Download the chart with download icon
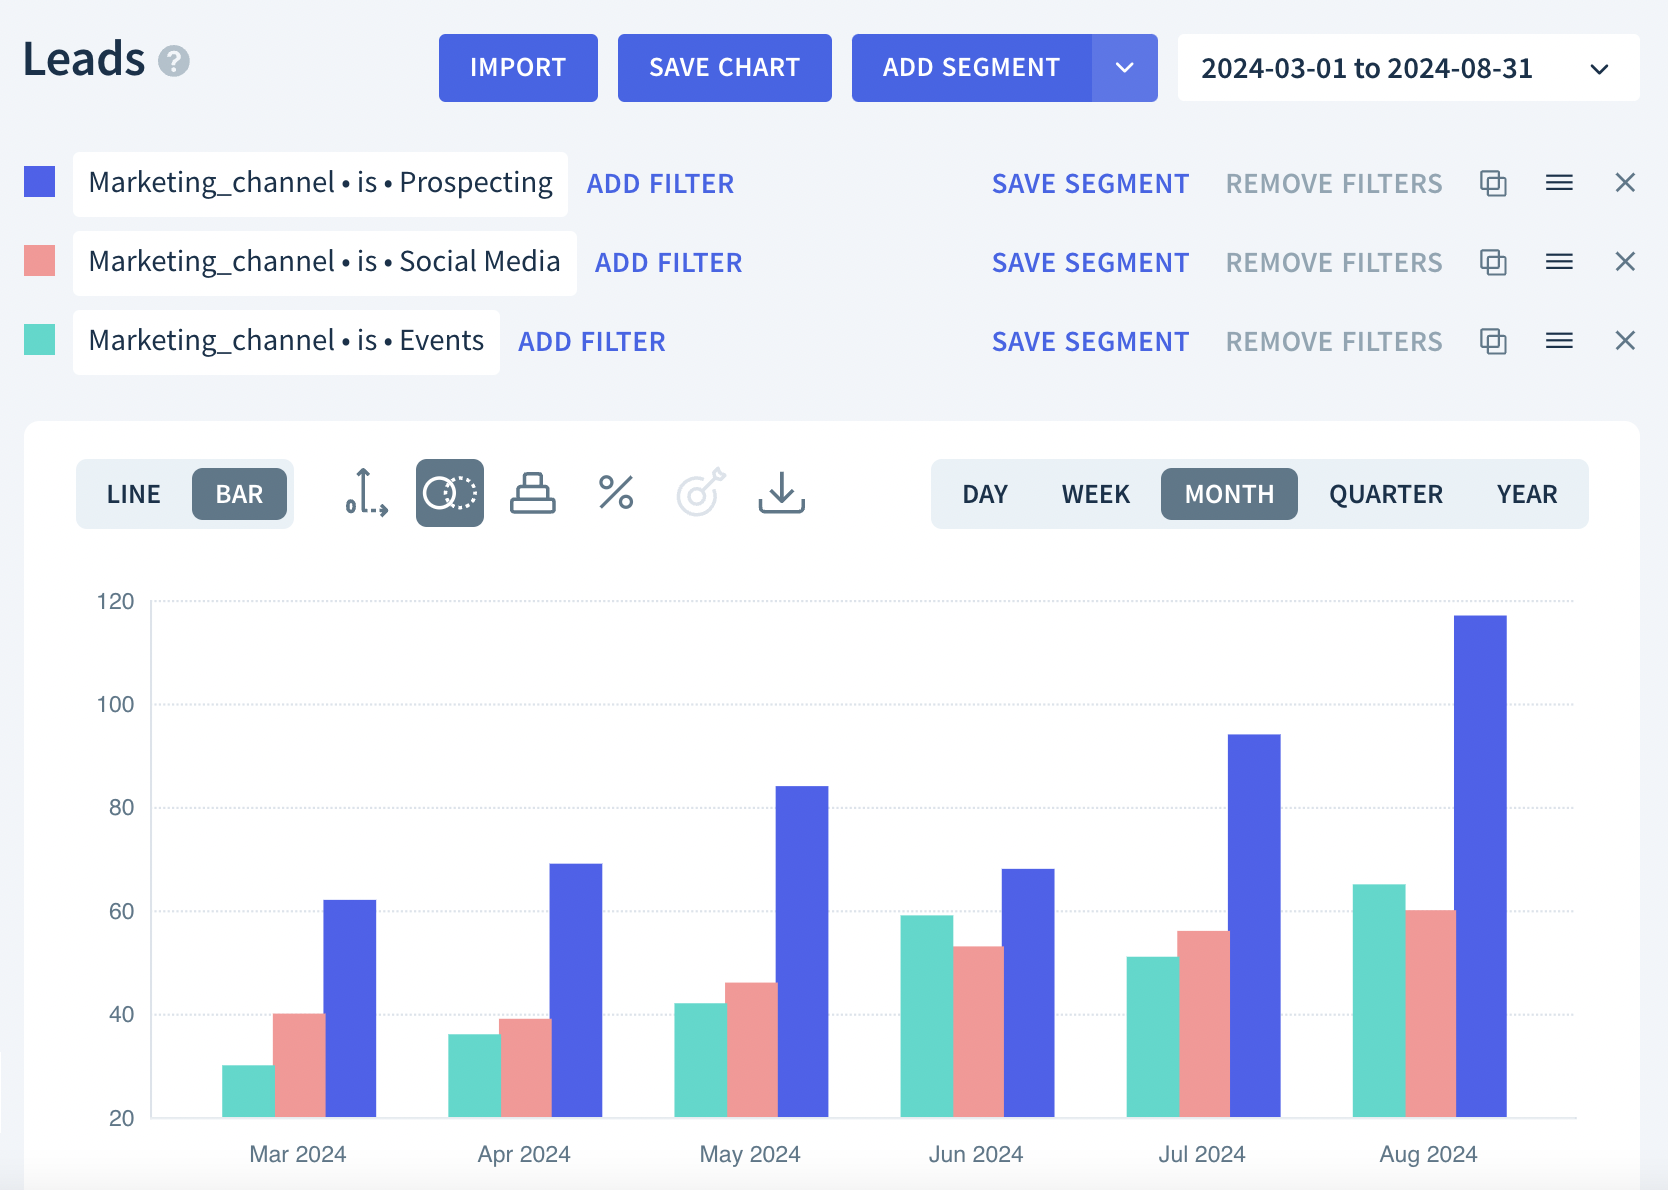 [782, 493]
